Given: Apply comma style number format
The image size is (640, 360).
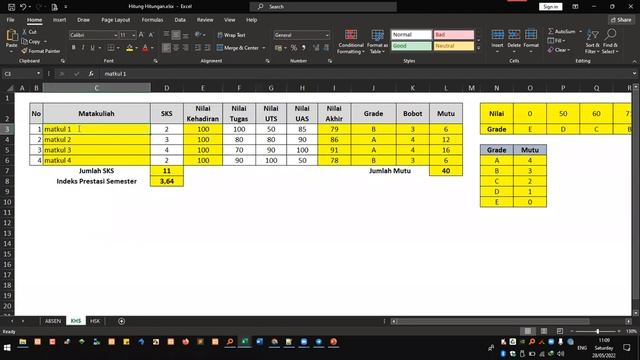Looking at the screenshot, I should pos(304,48).
